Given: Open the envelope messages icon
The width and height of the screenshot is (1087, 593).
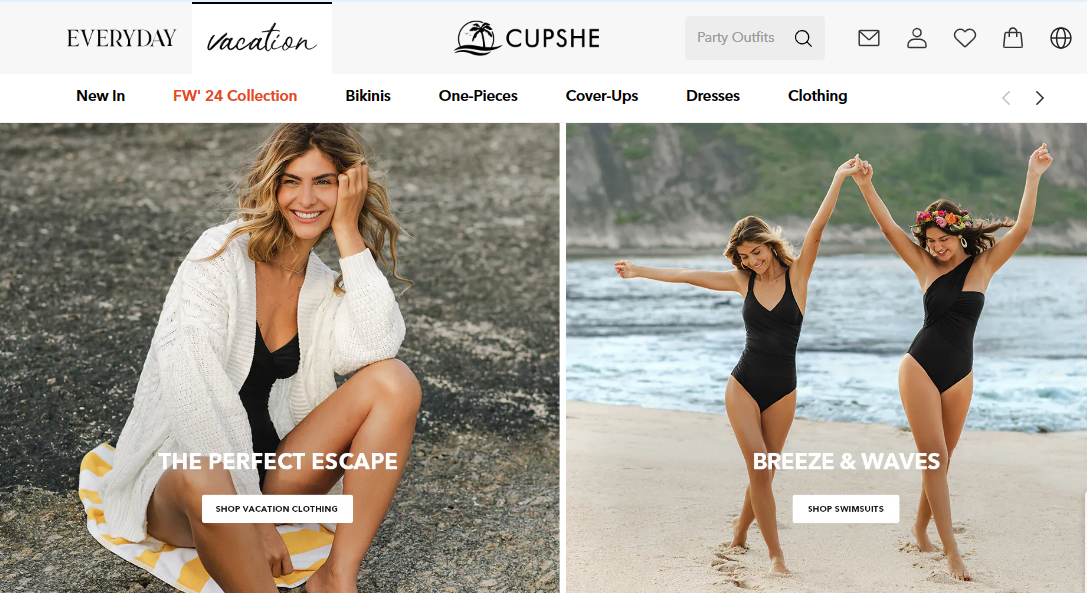Looking at the screenshot, I should tap(869, 37).
